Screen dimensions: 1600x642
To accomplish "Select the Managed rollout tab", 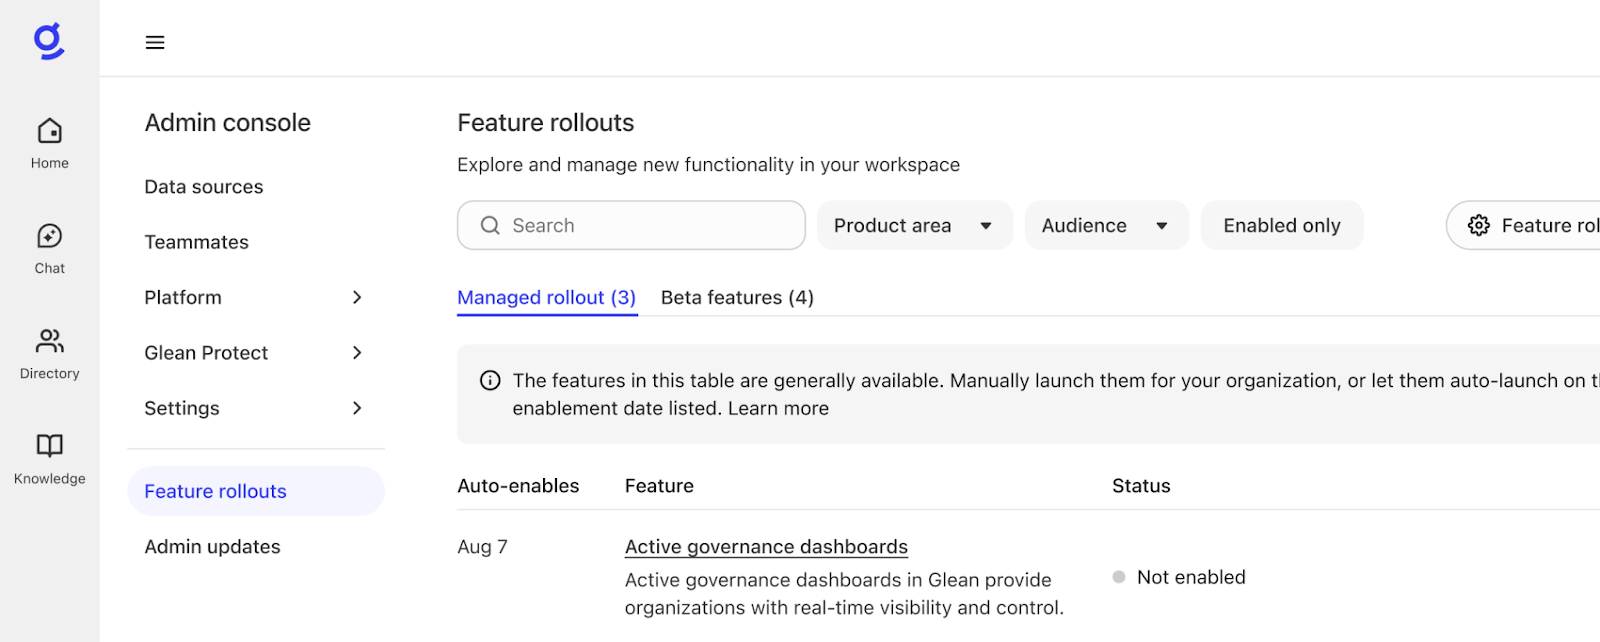I will pos(546,298).
